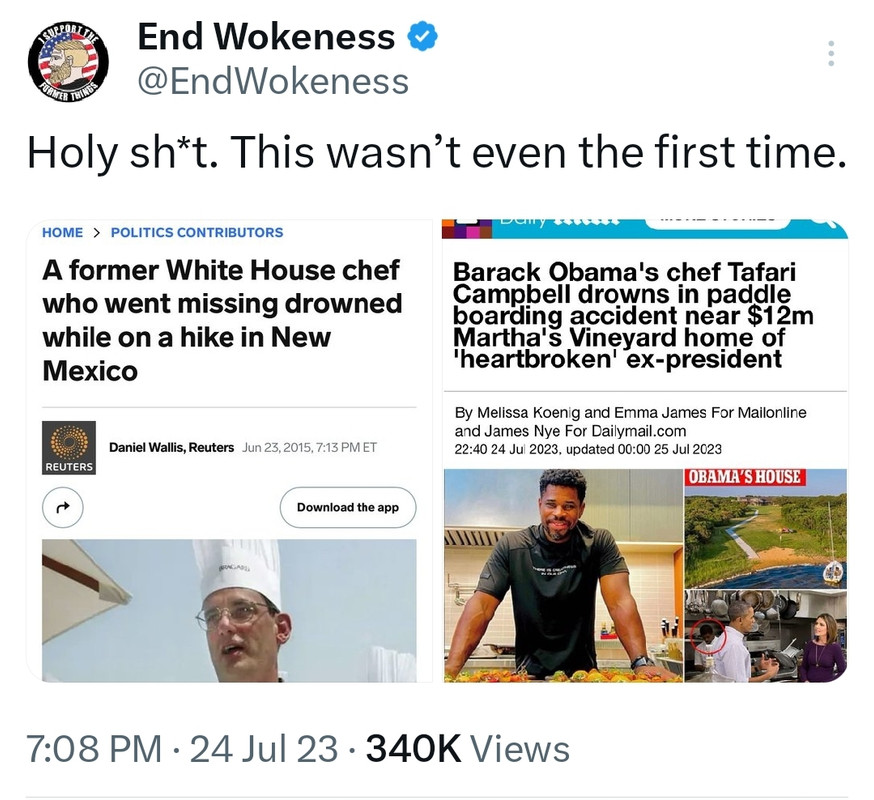The height and width of the screenshot is (800, 874).
Task: Click the blue verified checkmark badge
Action: tap(423, 36)
